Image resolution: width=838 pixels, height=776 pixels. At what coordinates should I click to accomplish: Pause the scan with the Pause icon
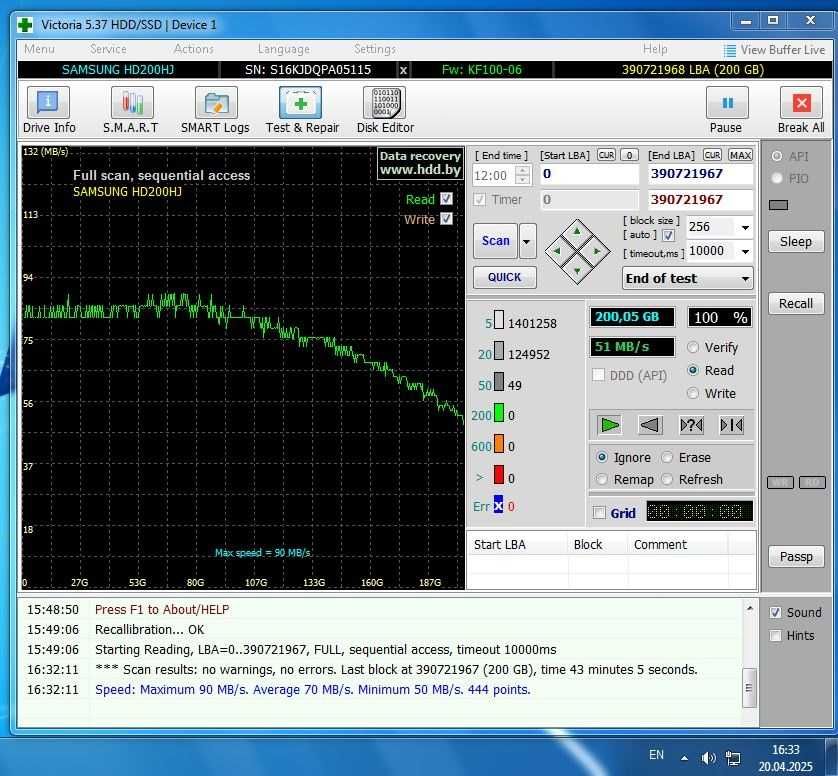pos(727,102)
